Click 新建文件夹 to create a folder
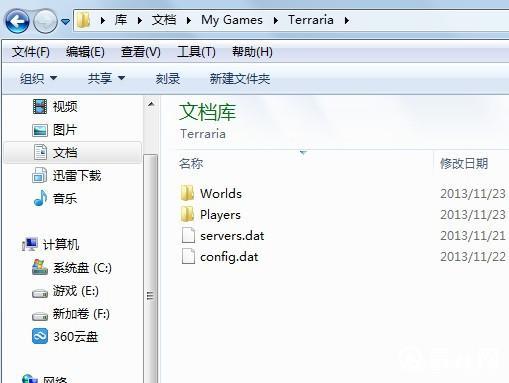509x383 pixels. coord(240,79)
